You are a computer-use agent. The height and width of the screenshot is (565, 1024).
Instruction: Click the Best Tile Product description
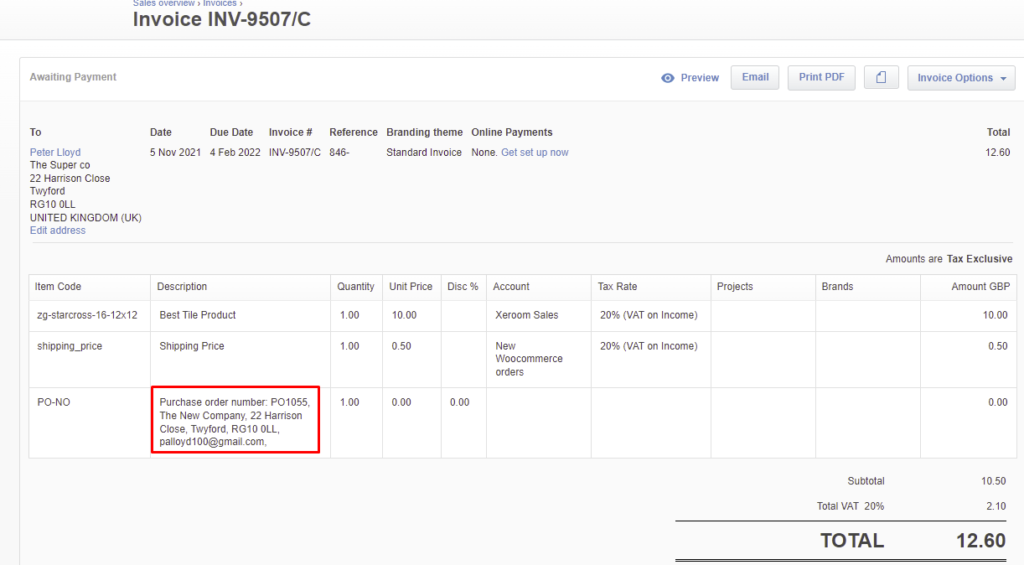coord(197,315)
